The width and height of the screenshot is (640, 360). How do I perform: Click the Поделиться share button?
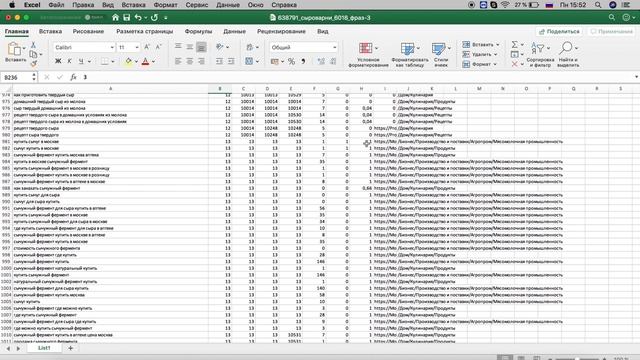coord(559,31)
